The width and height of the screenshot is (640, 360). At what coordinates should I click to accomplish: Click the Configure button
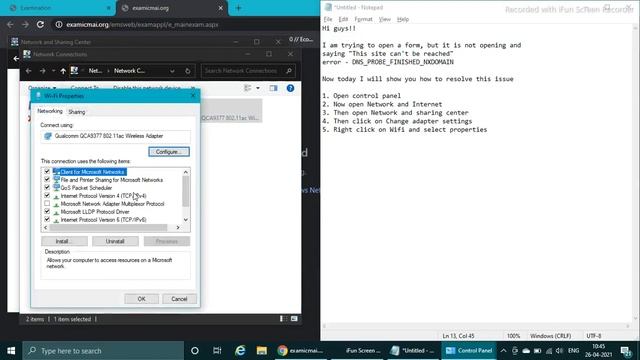tap(169, 152)
